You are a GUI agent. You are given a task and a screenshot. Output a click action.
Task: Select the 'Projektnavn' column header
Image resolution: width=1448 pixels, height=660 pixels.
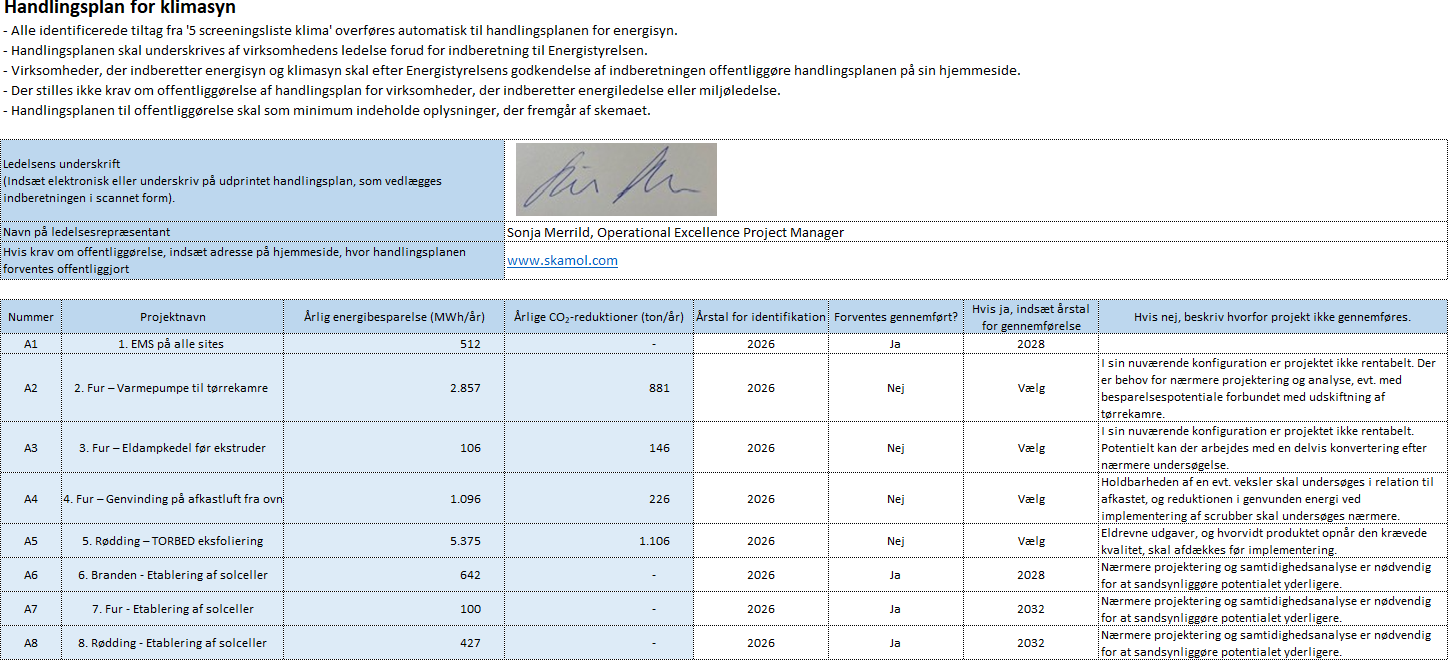click(173, 317)
